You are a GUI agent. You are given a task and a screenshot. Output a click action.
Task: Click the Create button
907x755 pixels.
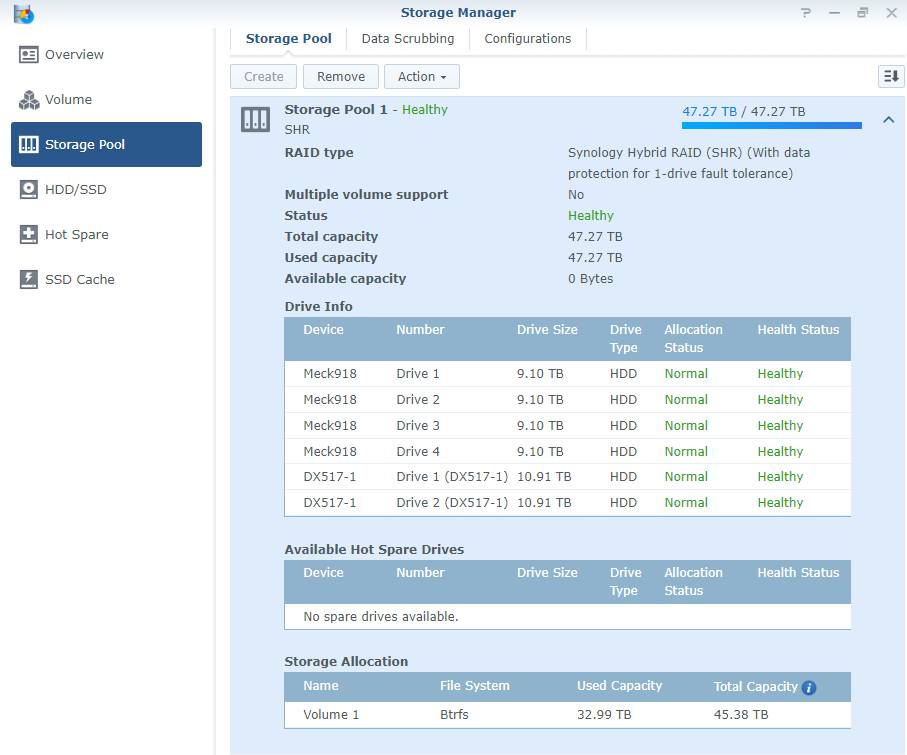click(263, 76)
